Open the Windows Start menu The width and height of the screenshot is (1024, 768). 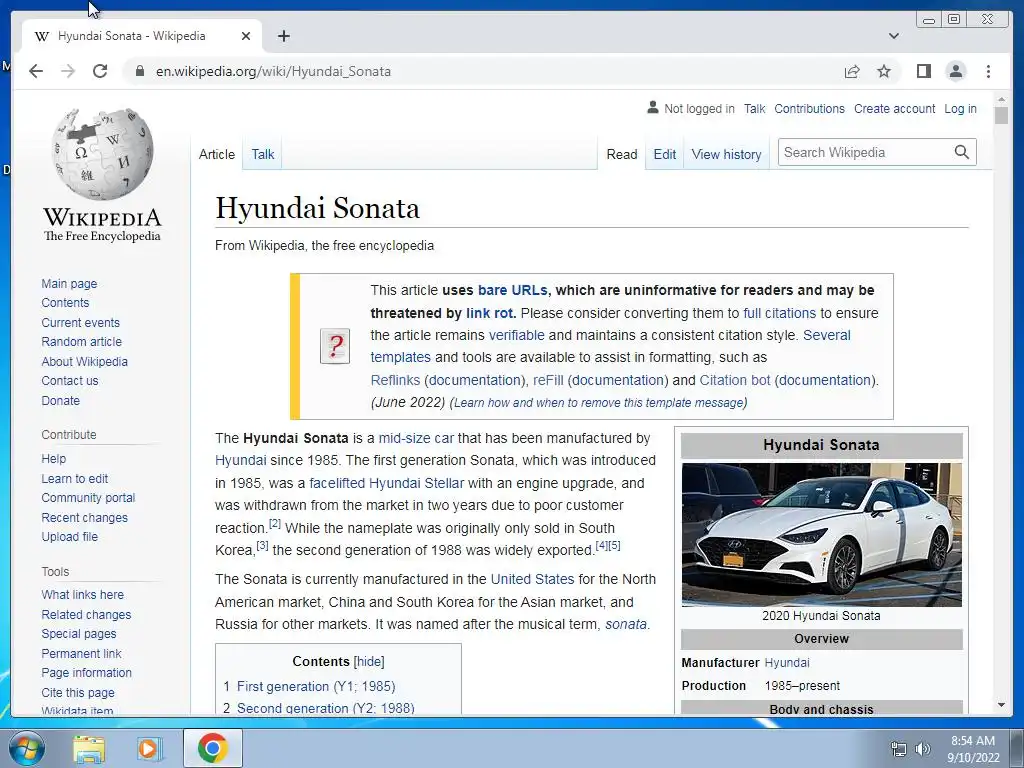26,748
